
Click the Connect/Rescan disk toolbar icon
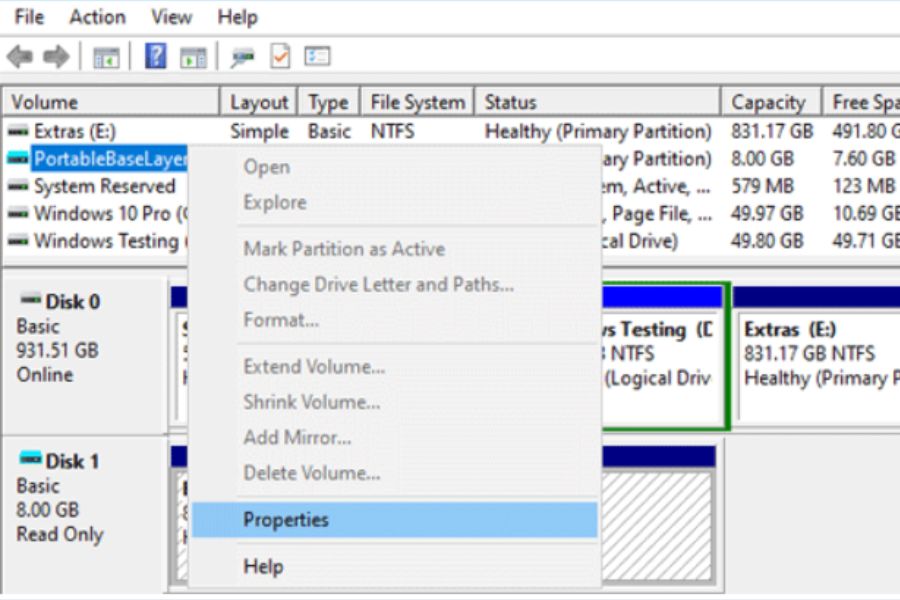pos(242,58)
